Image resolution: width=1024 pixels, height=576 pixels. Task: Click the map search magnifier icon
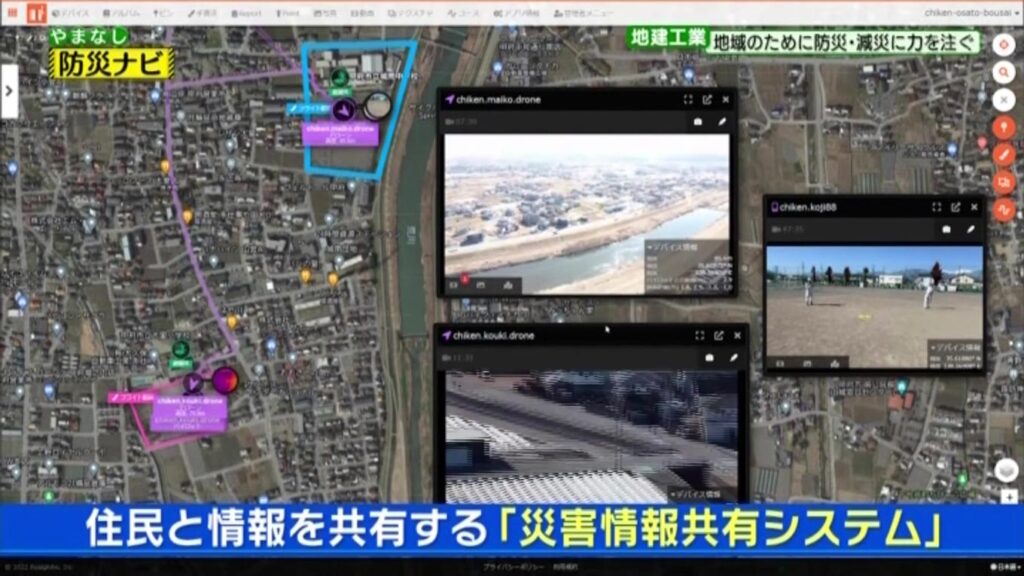pos(1004,72)
